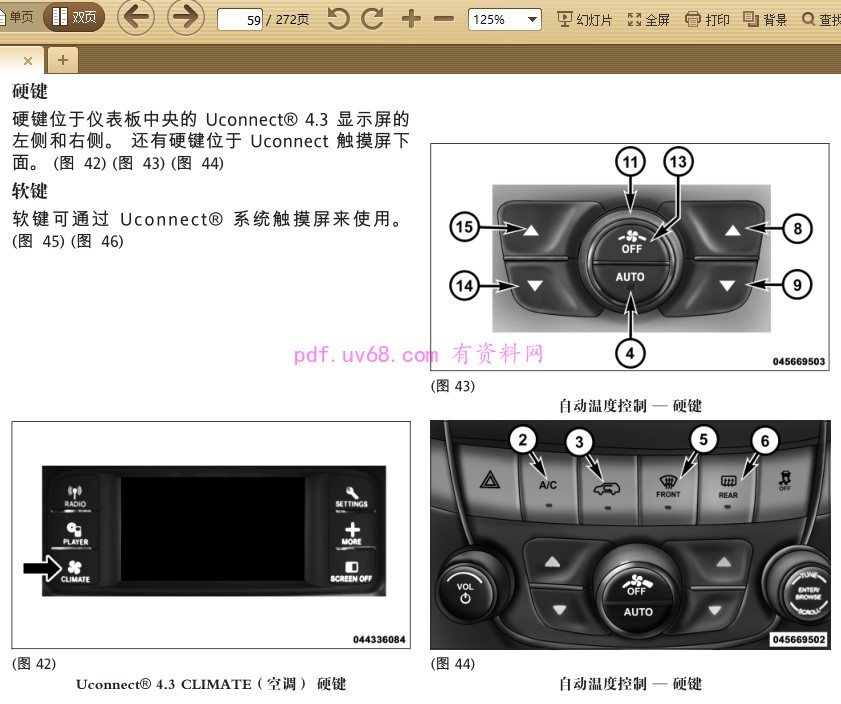Switch to single page (单页) view
The width and height of the screenshot is (841, 704).
pyautogui.click(x=17, y=18)
